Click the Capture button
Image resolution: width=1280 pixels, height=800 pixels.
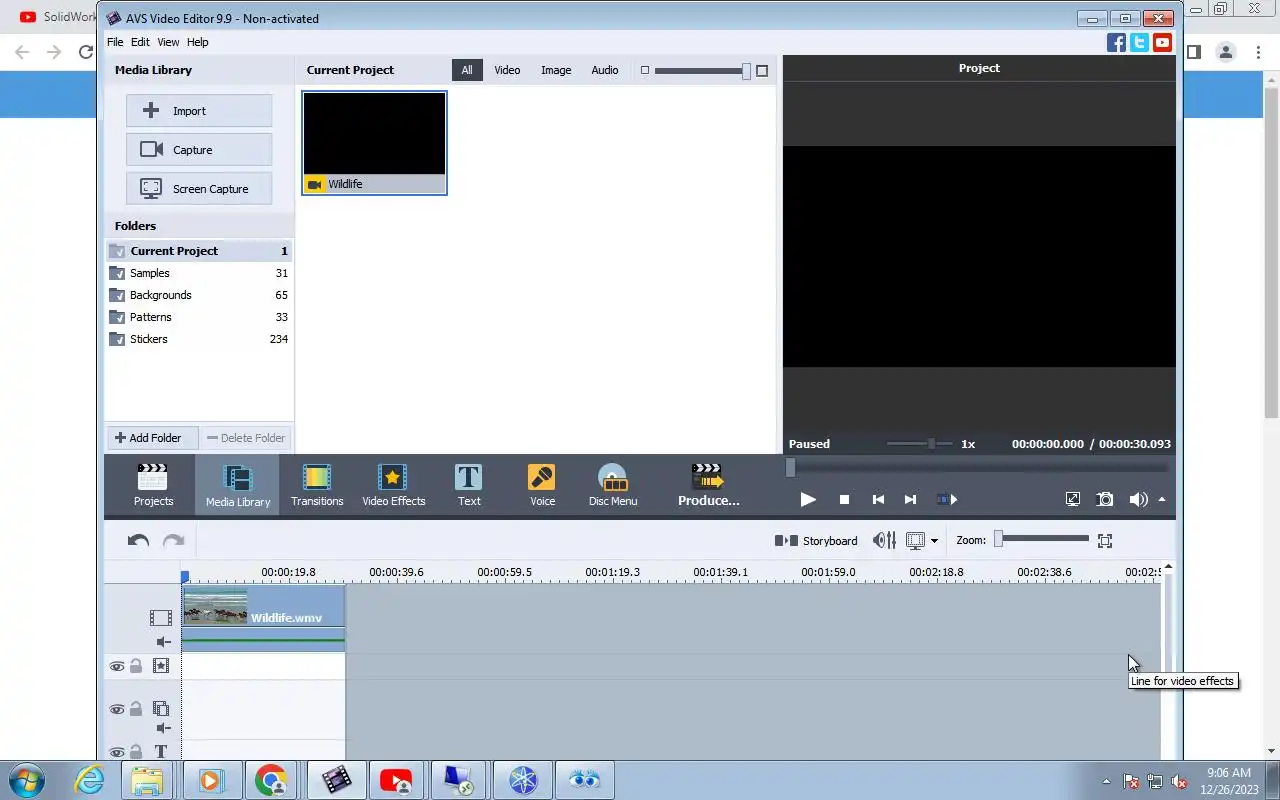pyautogui.click(x=199, y=150)
